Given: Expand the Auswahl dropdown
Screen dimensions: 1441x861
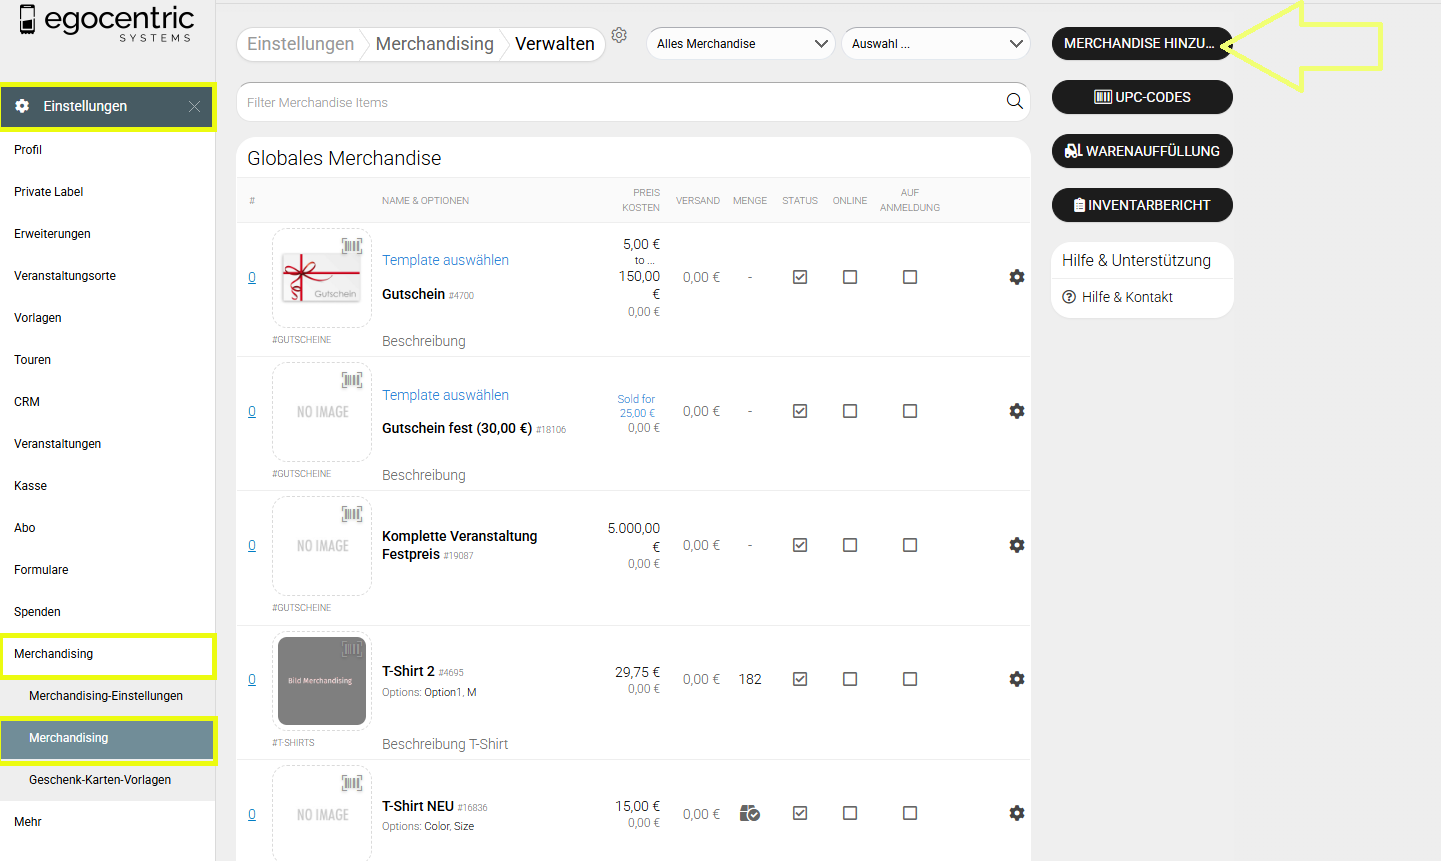Looking at the screenshot, I should (x=935, y=44).
